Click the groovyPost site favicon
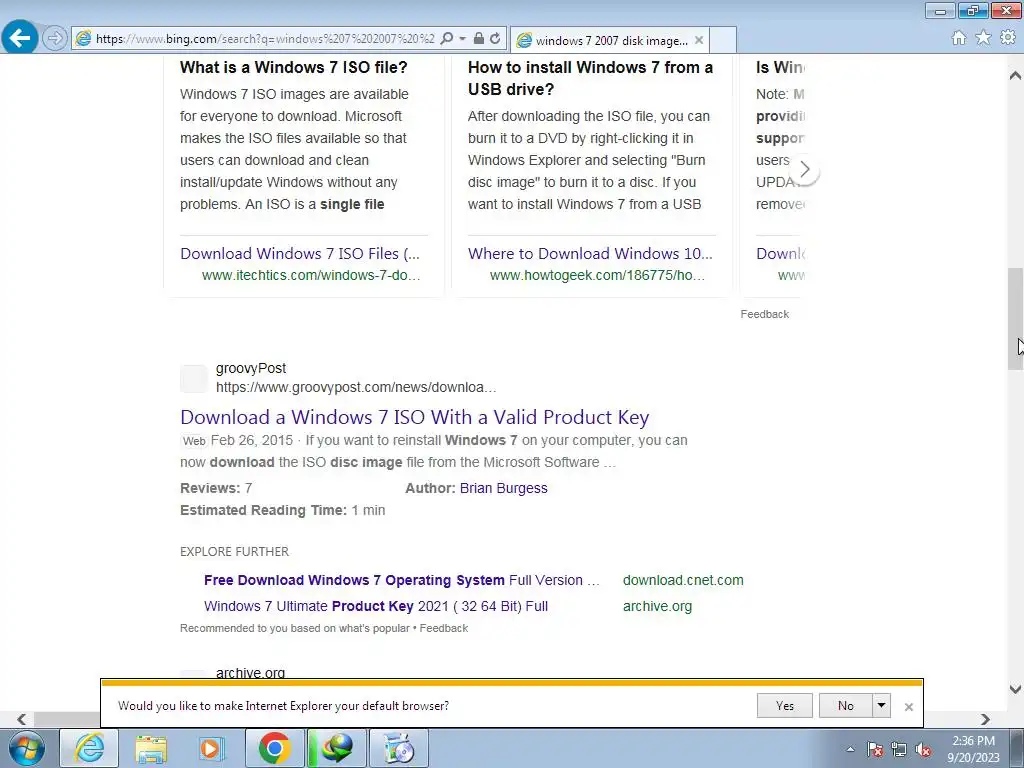 194,379
